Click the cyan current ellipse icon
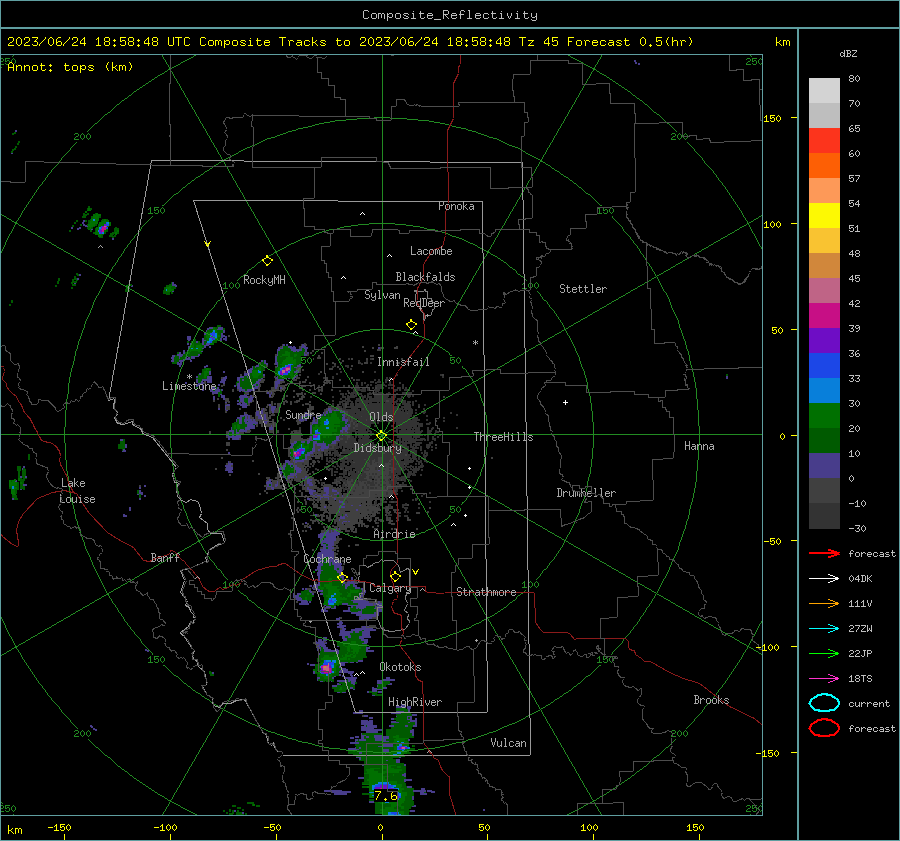Screen dimensions: 900x841 824,703
